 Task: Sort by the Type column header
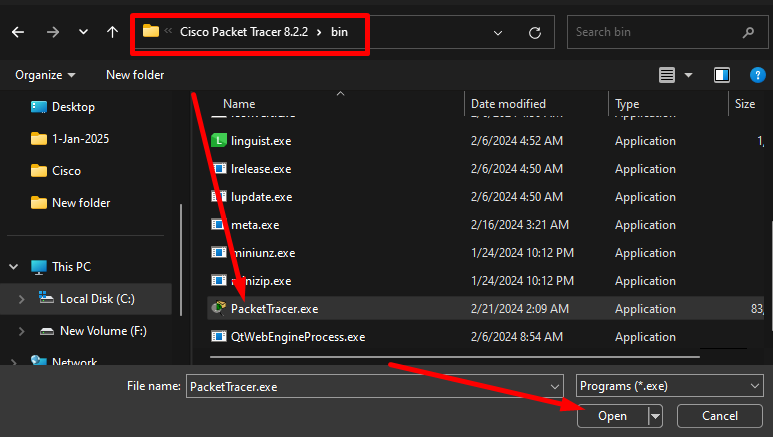tap(627, 104)
